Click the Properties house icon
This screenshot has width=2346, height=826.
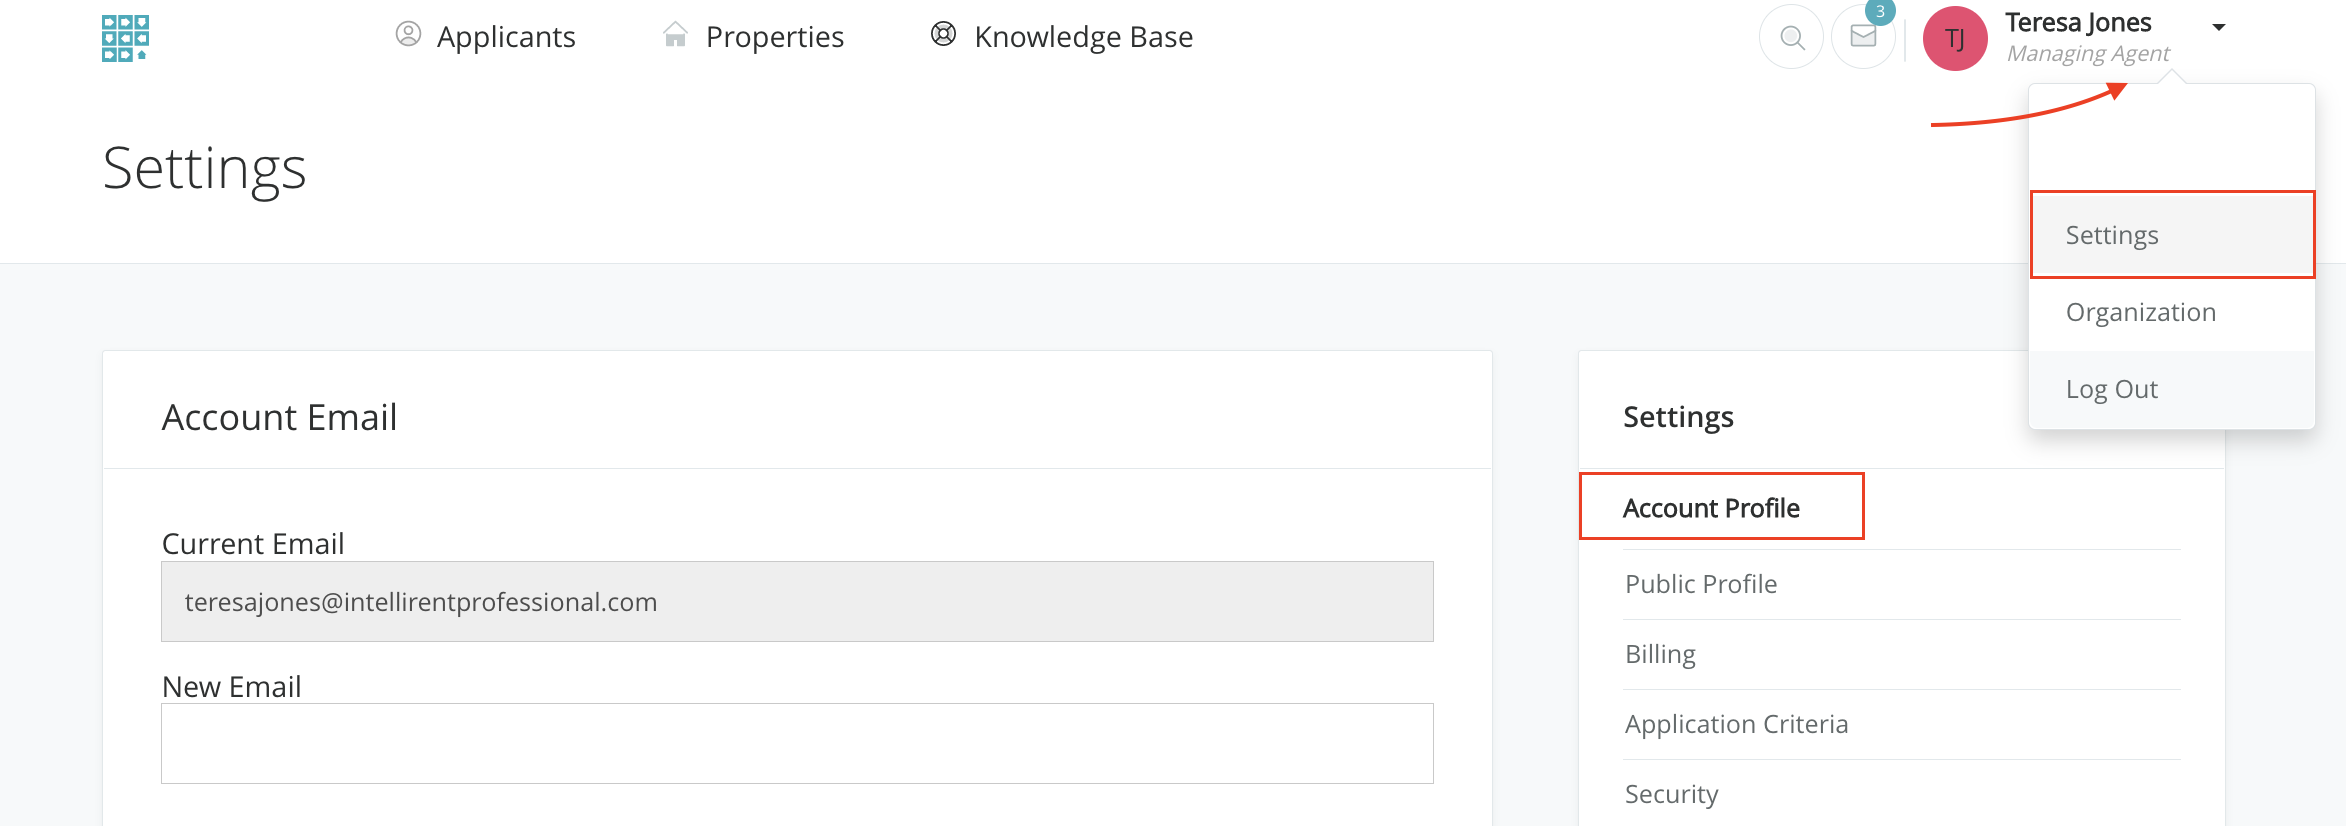675,35
